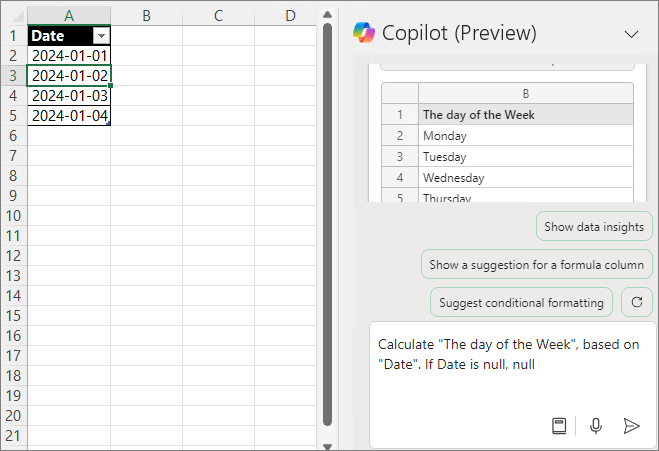Open the prompt guide book icon
659x451 pixels.
tap(559, 426)
